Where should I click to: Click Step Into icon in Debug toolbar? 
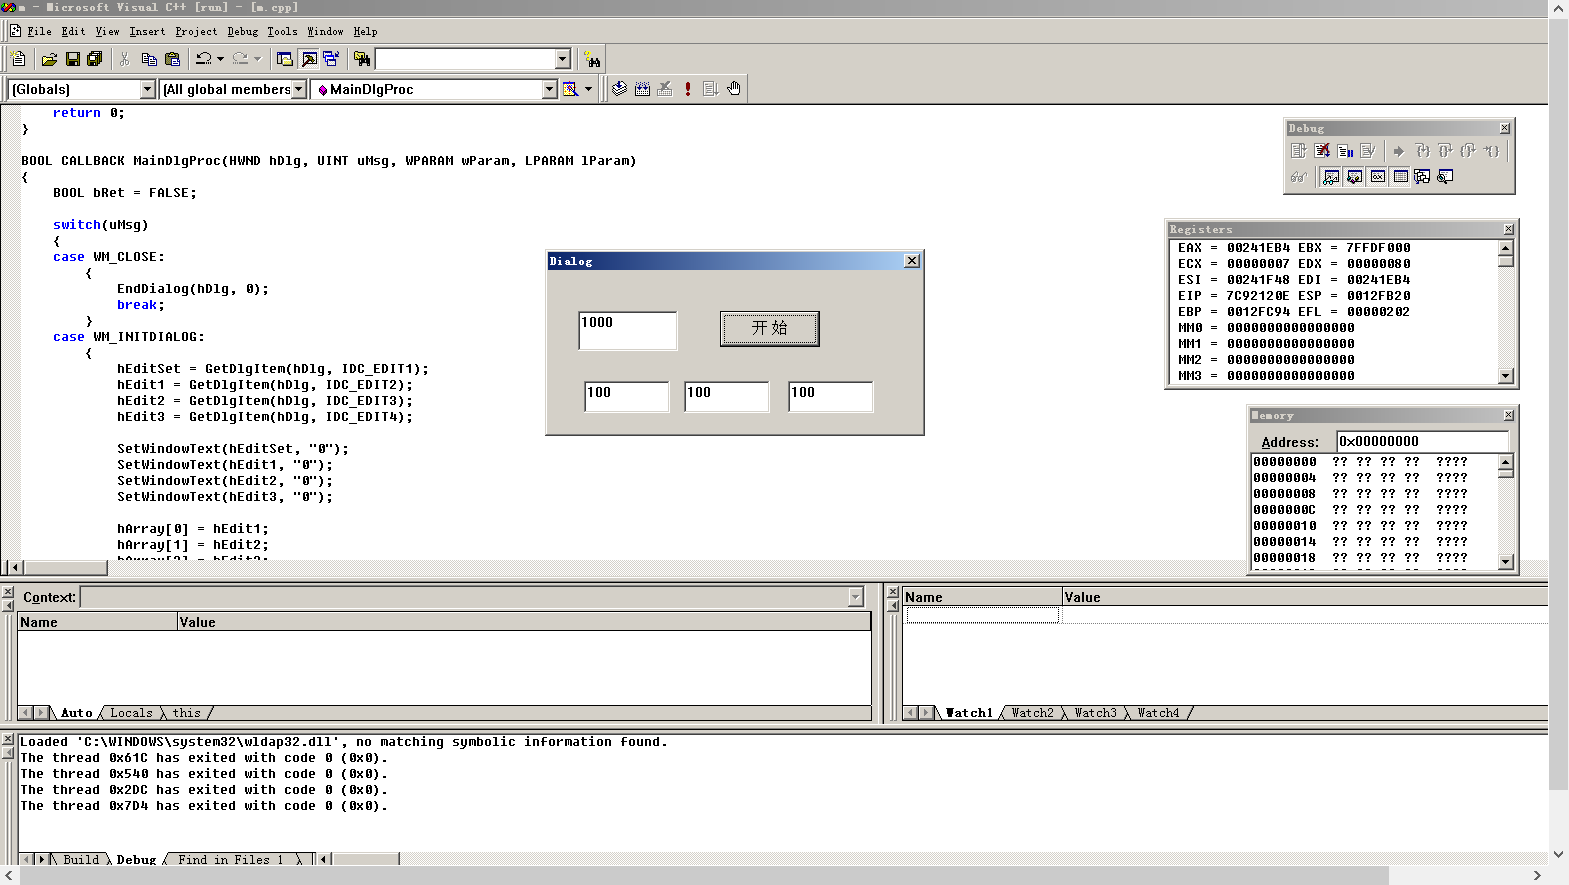tap(1422, 151)
